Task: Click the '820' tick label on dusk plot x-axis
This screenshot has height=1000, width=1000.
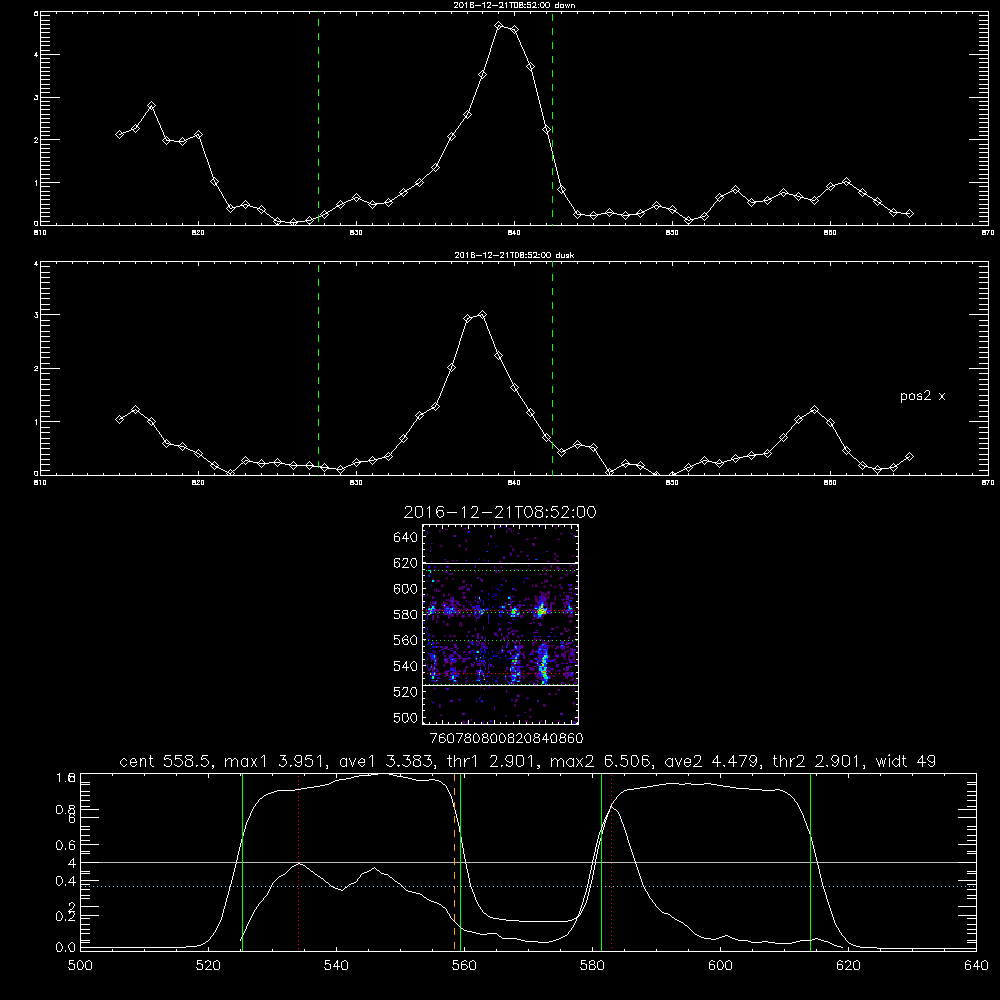Action: tap(198, 483)
